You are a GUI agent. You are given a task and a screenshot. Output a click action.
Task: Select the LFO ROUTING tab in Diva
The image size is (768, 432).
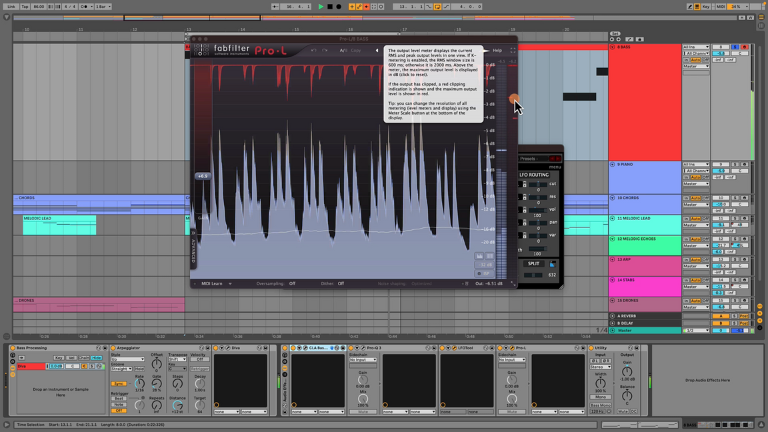point(534,175)
